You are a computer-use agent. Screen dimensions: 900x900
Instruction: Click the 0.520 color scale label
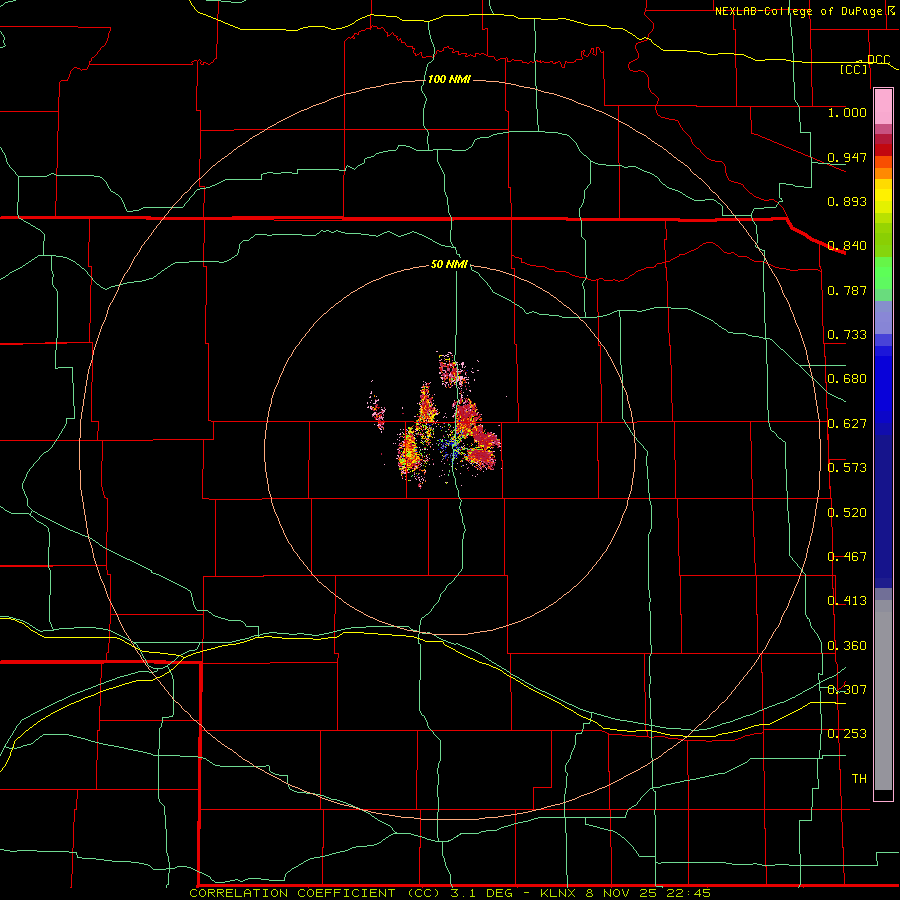point(847,513)
